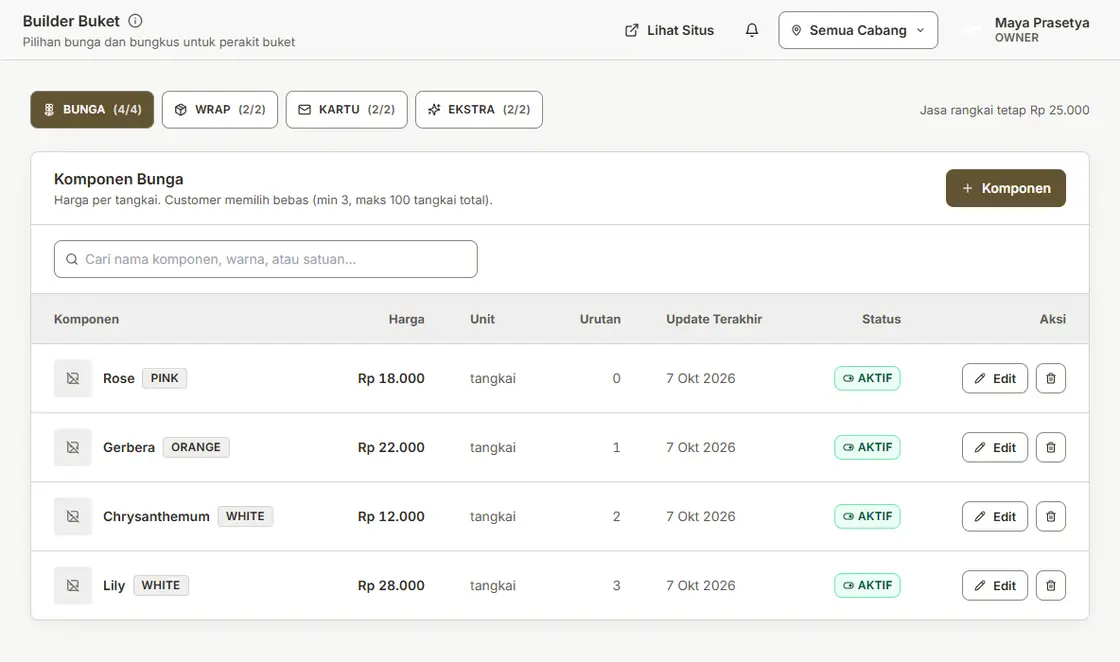1120x662 pixels.
Task: Add a new Komponen
Action: (1006, 189)
